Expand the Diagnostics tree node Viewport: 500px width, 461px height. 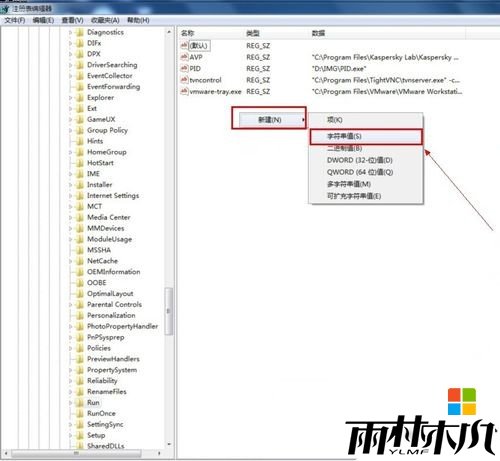(x=70, y=32)
